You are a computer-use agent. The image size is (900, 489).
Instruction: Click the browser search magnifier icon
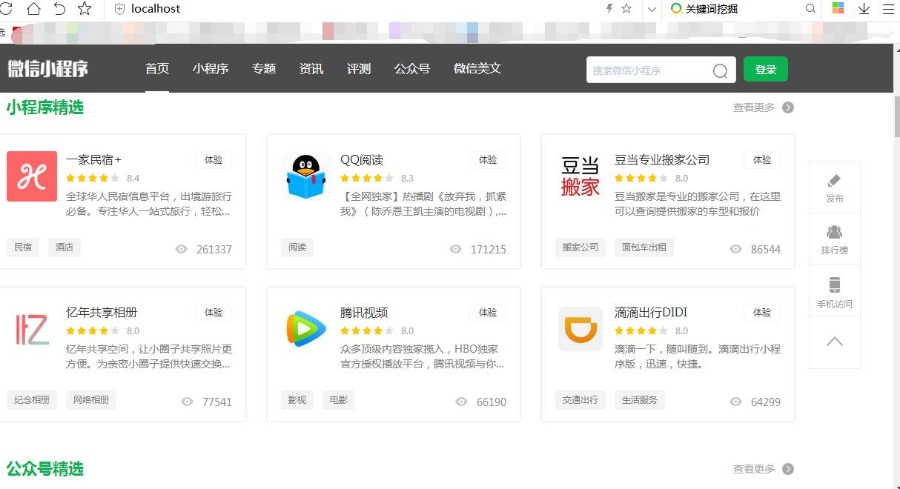coord(810,9)
